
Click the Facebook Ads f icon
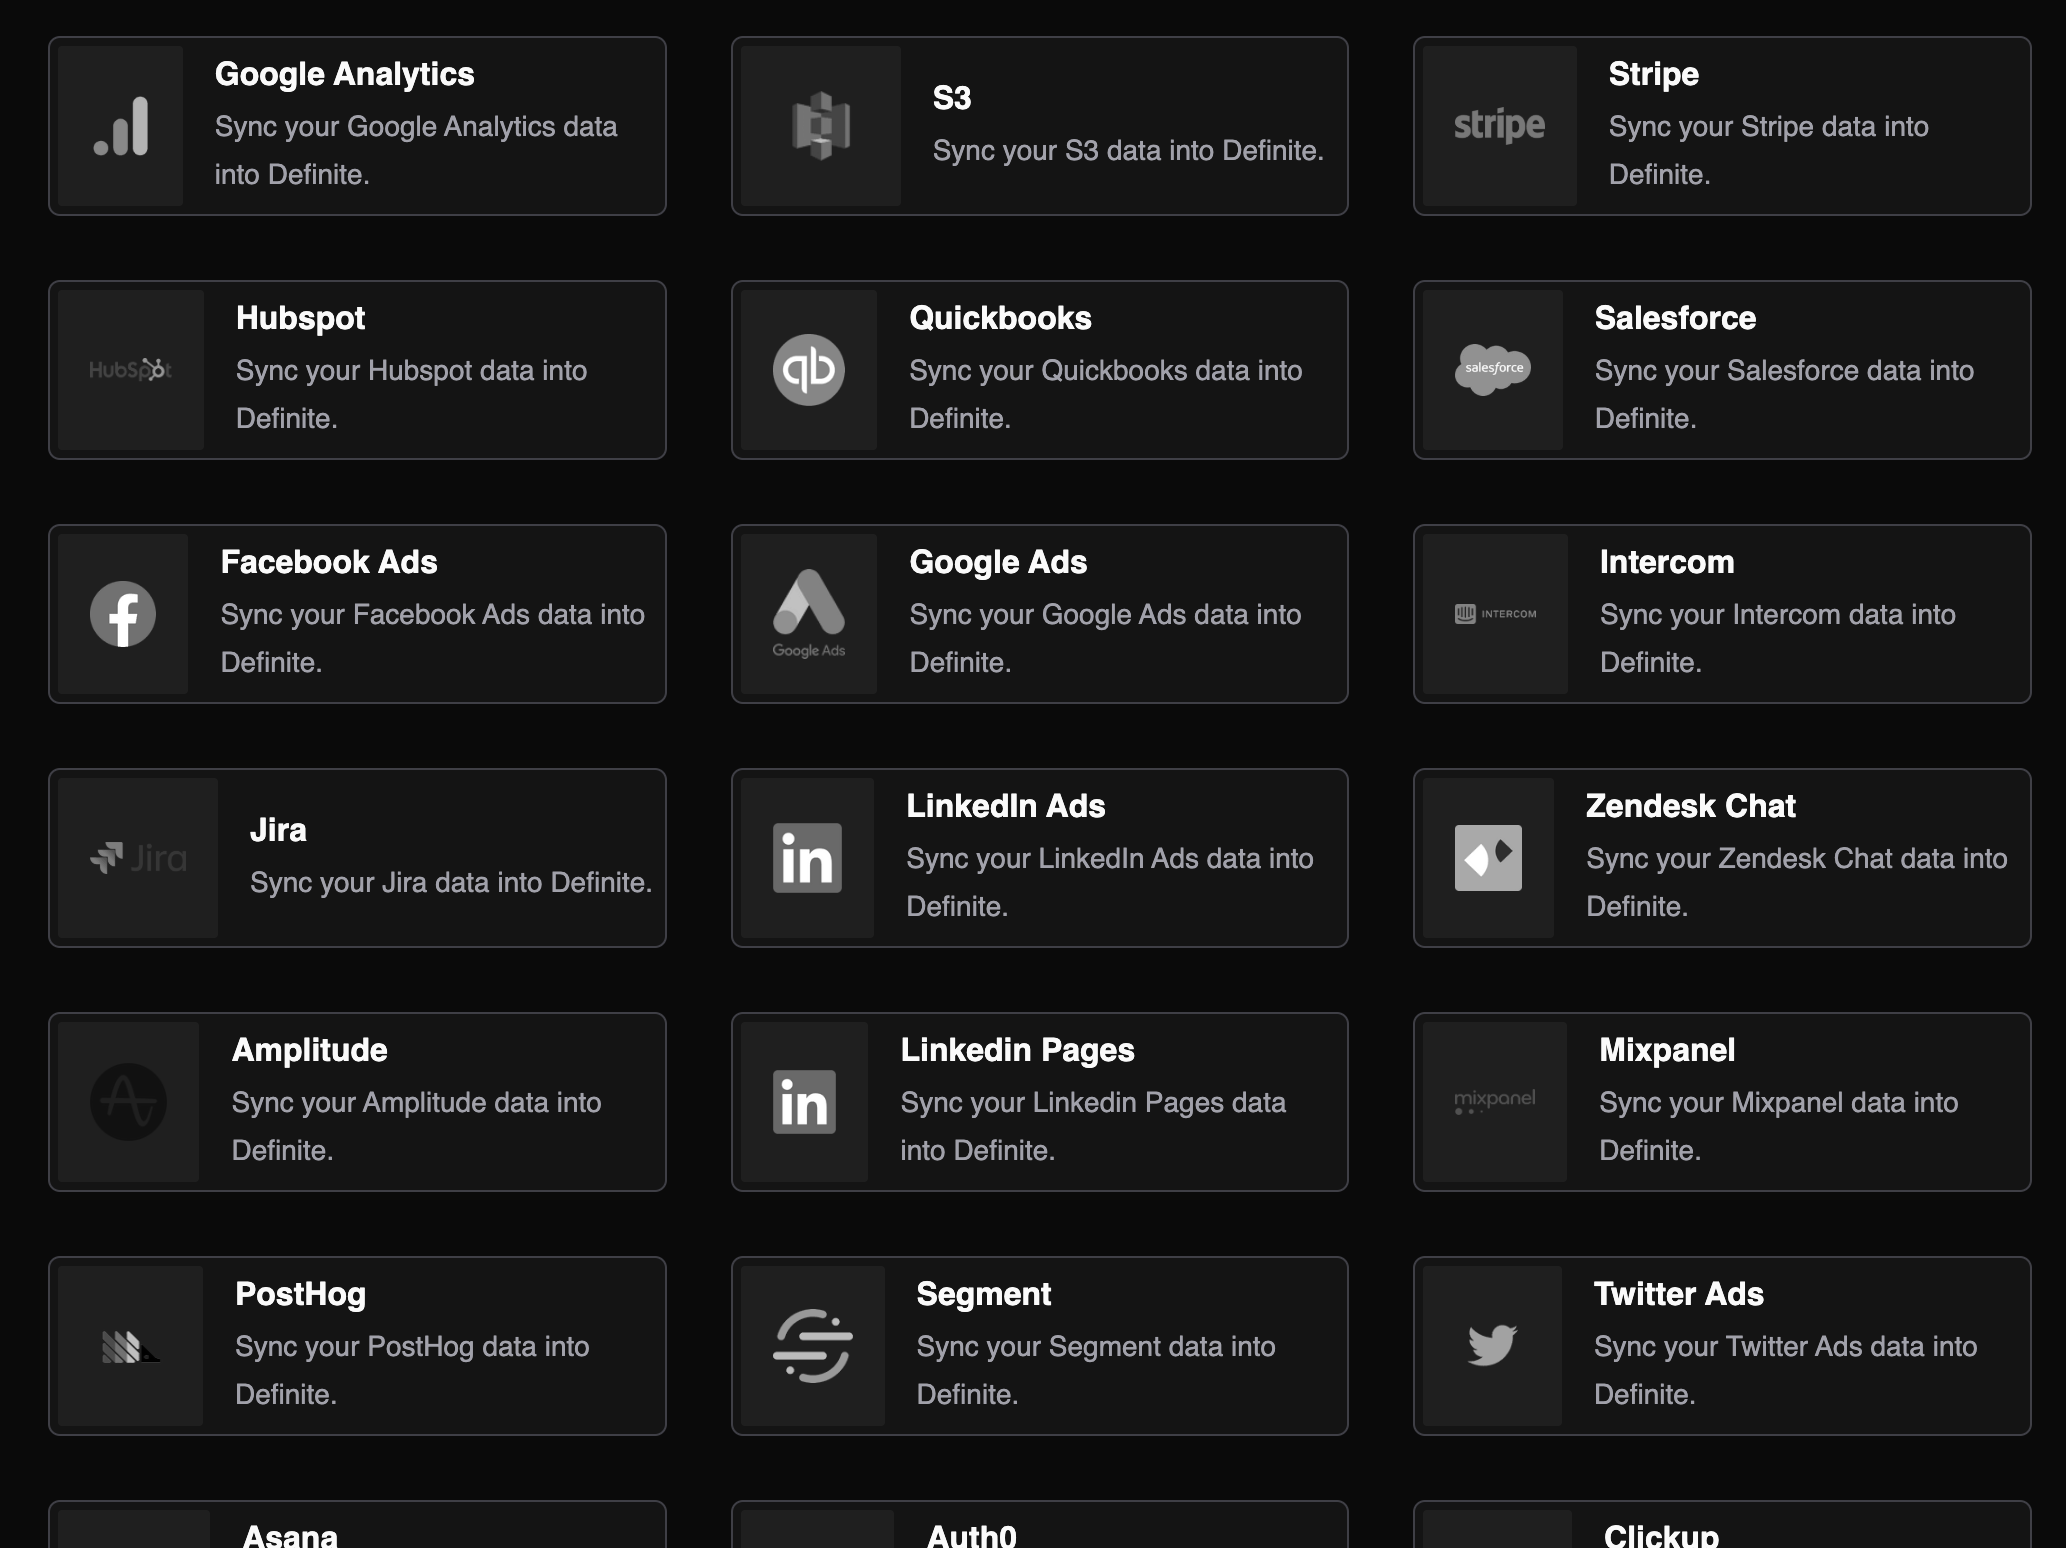[x=123, y=614]
